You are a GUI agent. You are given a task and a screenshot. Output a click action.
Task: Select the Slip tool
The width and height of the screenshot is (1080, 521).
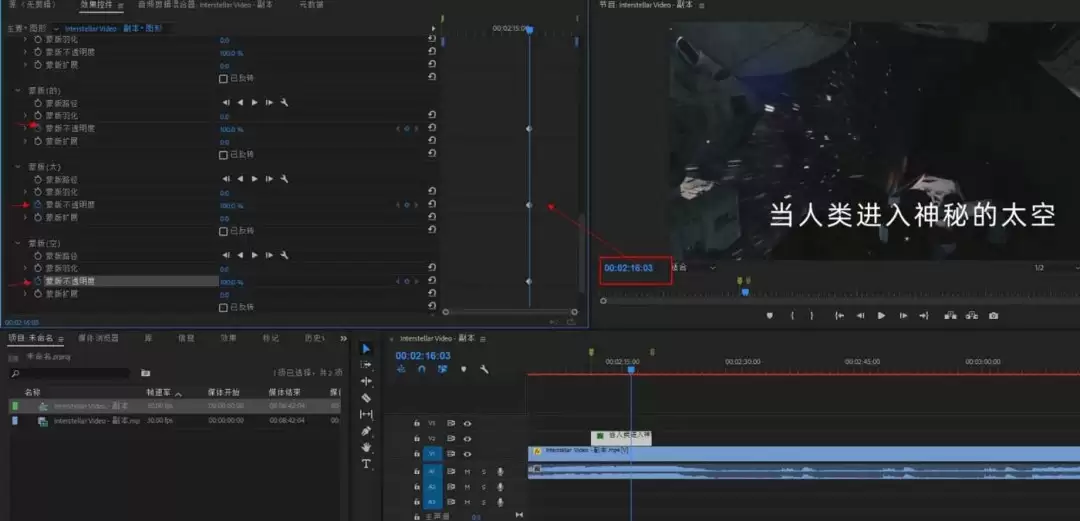point(366,414)
